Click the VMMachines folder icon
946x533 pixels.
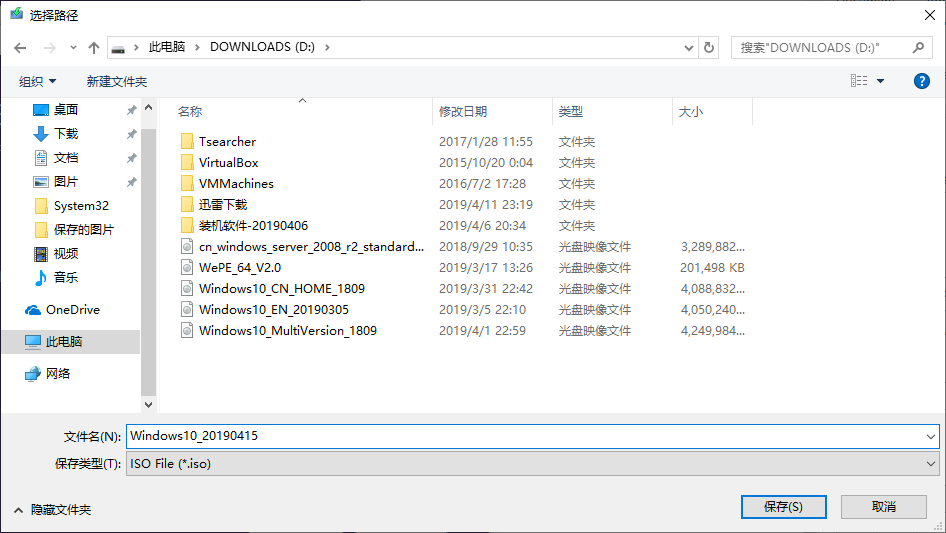[x=188, y=184]
